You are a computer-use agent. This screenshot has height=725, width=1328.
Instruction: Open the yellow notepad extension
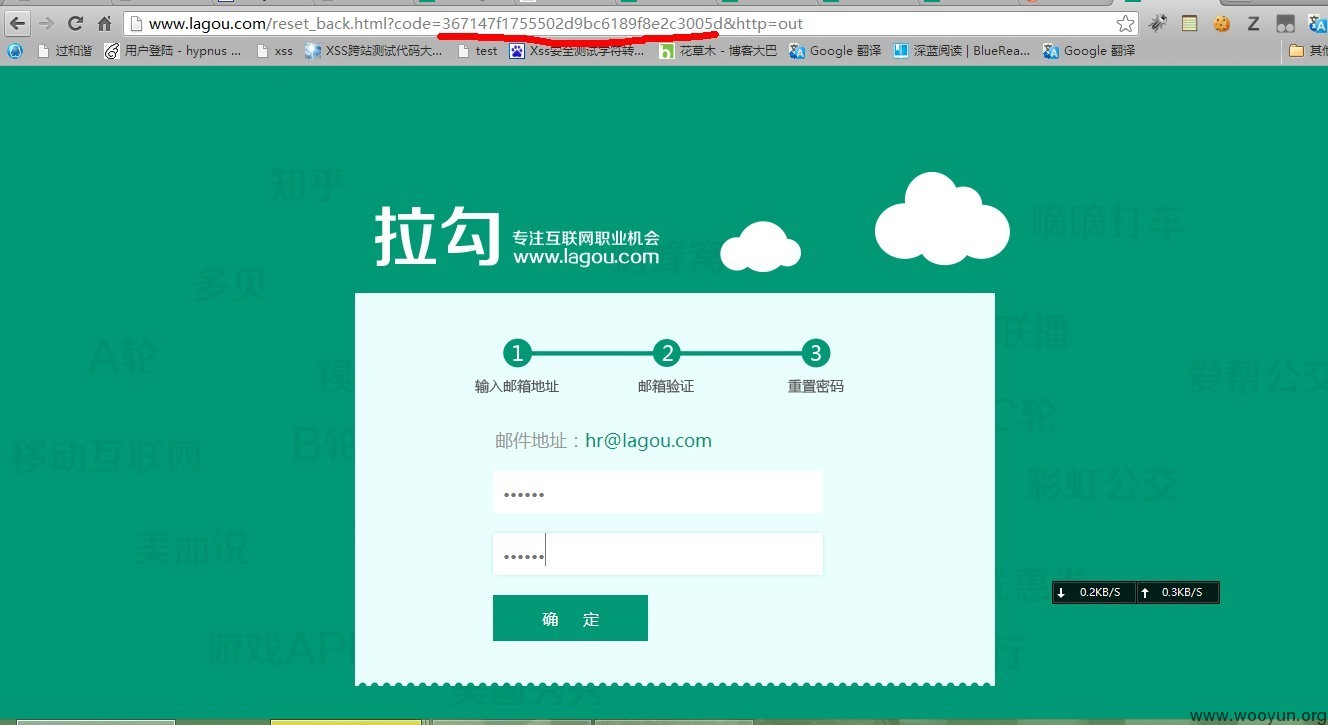1189,23
